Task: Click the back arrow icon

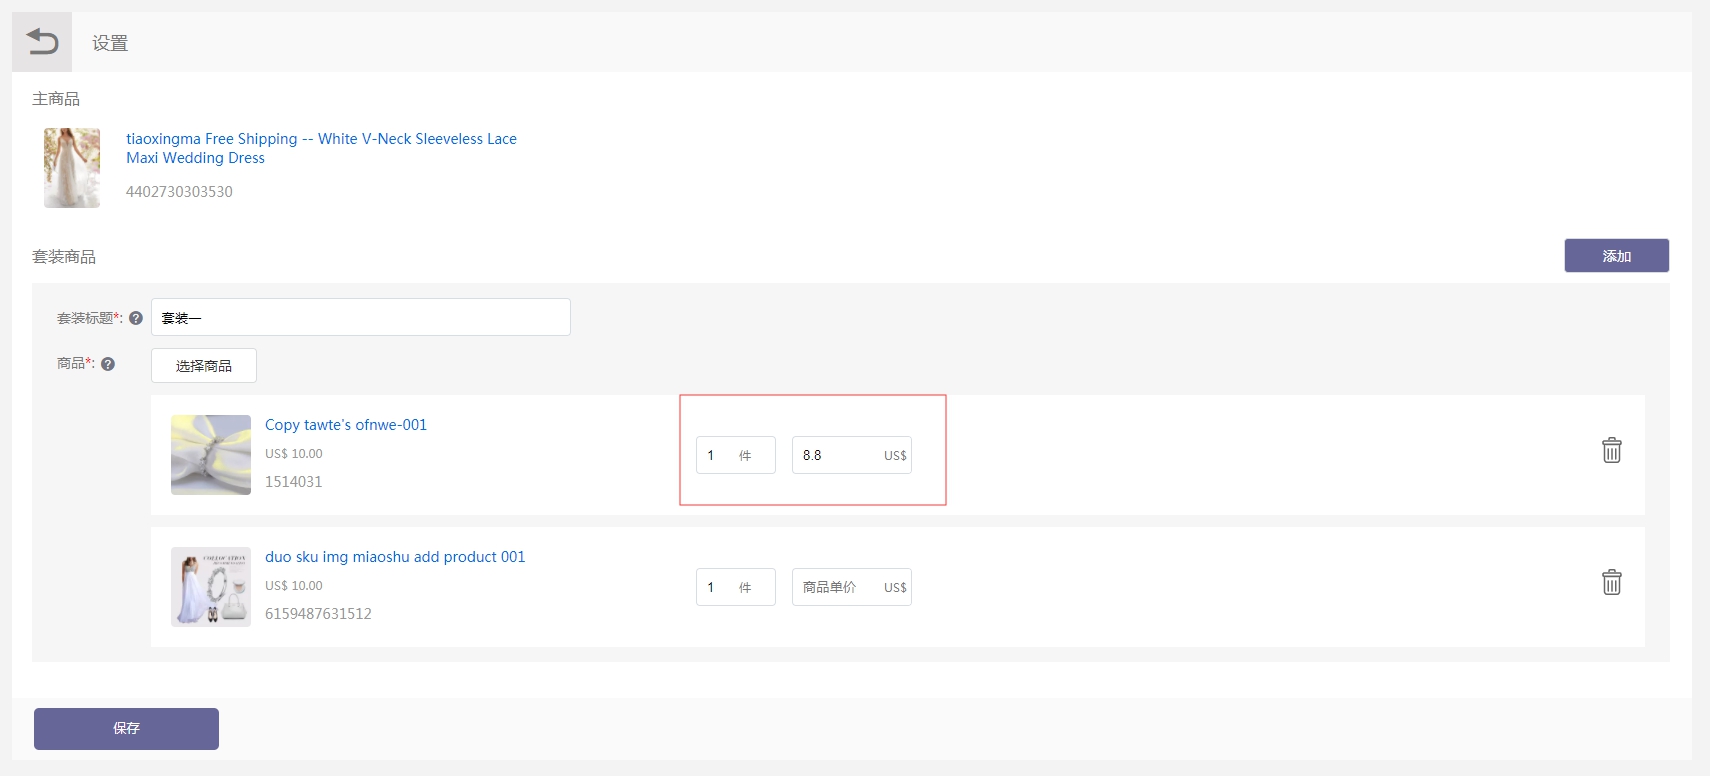Action: [x=42, y=42]
